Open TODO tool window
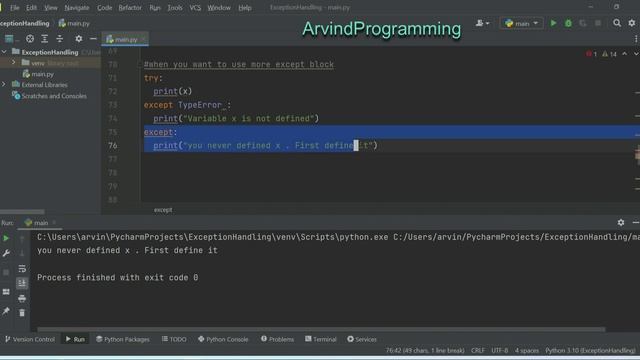The width and height of the screenshot is (640, 360). pos(174,339)
